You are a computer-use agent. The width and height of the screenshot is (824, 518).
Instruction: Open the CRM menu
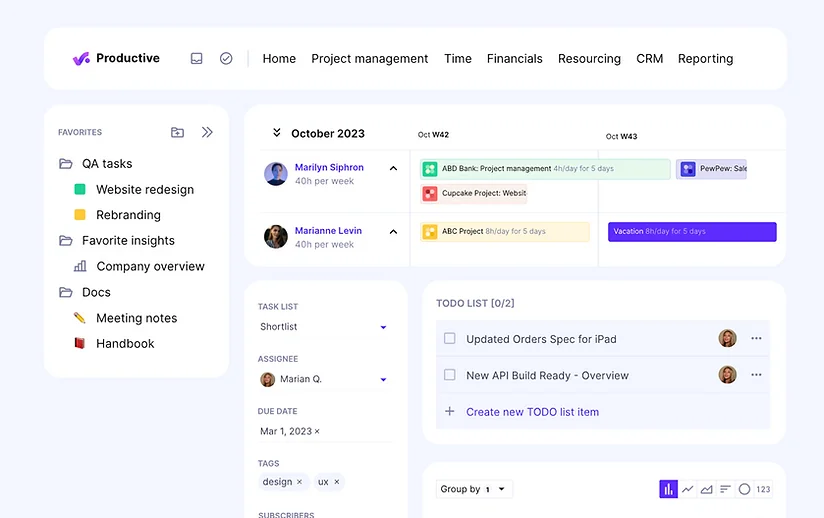tap(650, 59)
